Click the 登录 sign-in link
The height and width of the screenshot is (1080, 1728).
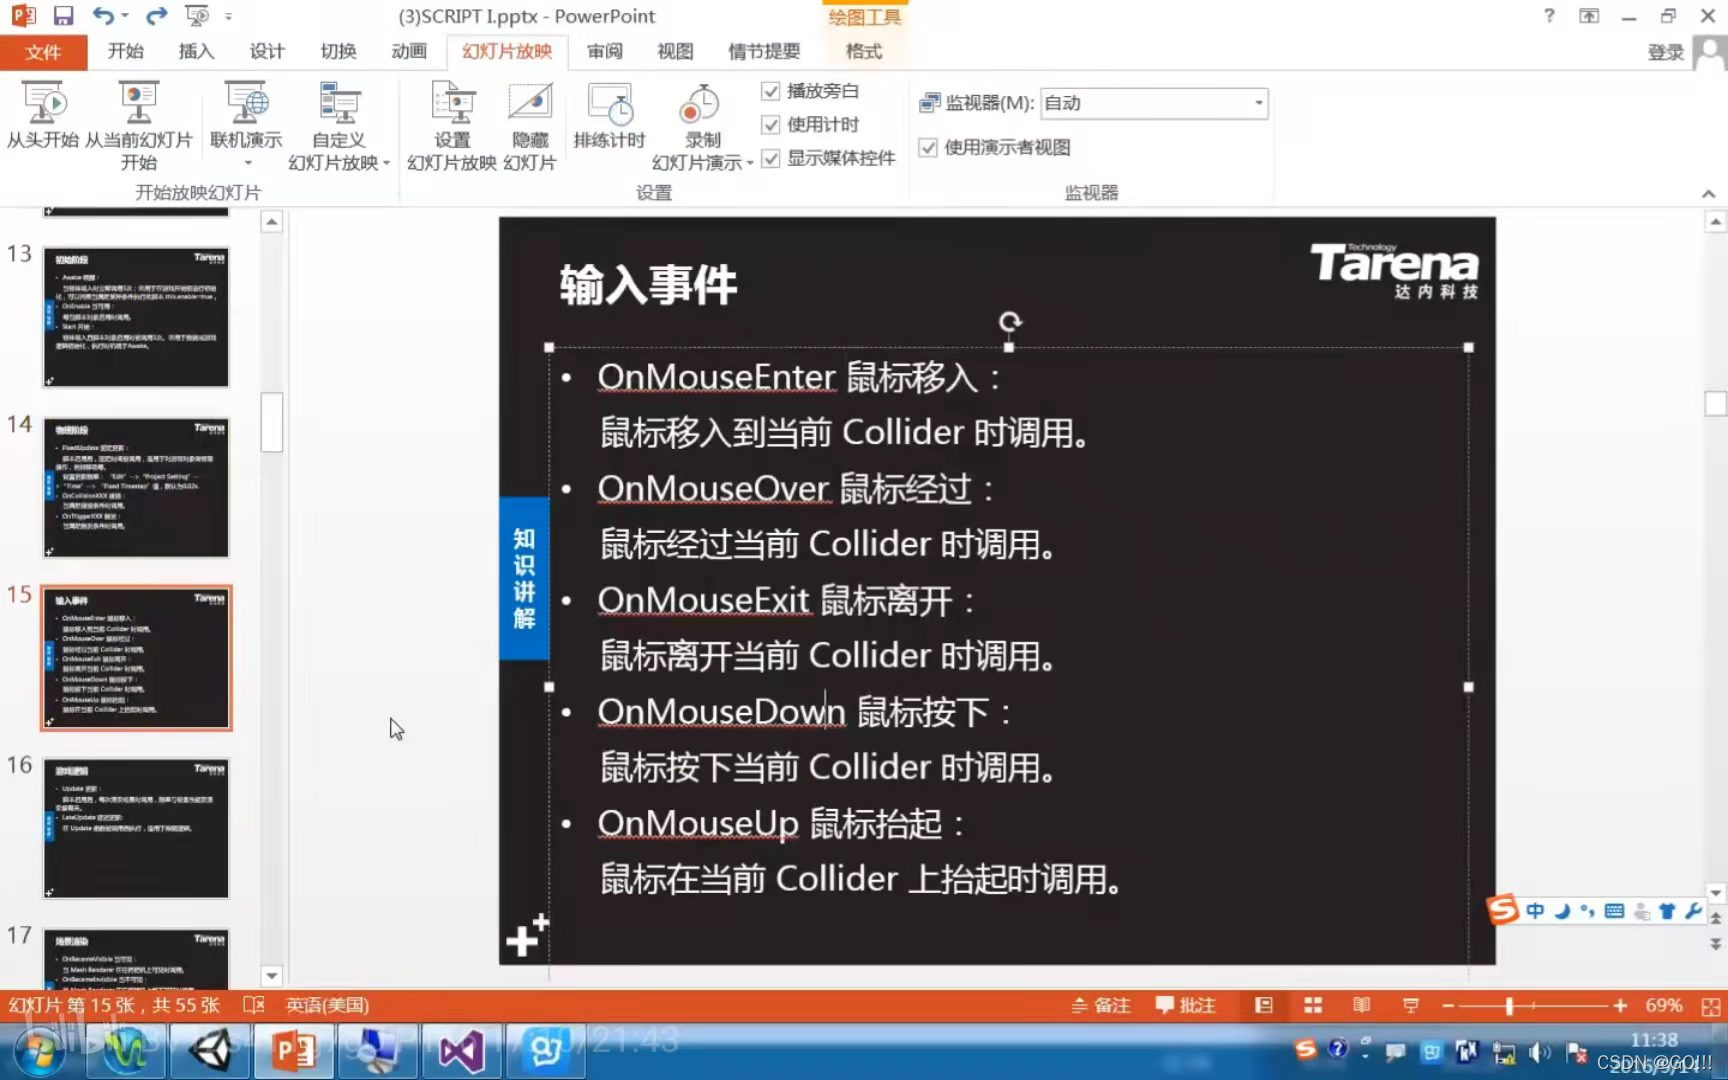1666,52
